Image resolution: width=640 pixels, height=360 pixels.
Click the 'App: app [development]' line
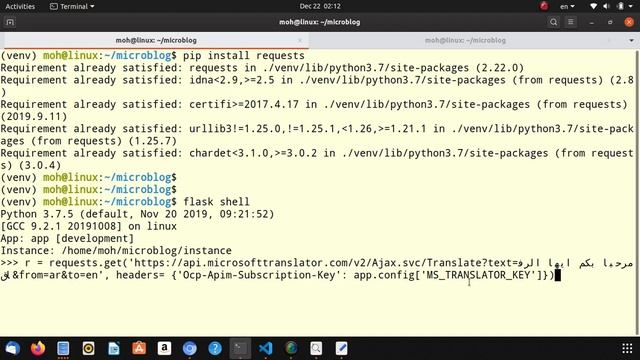67,238
